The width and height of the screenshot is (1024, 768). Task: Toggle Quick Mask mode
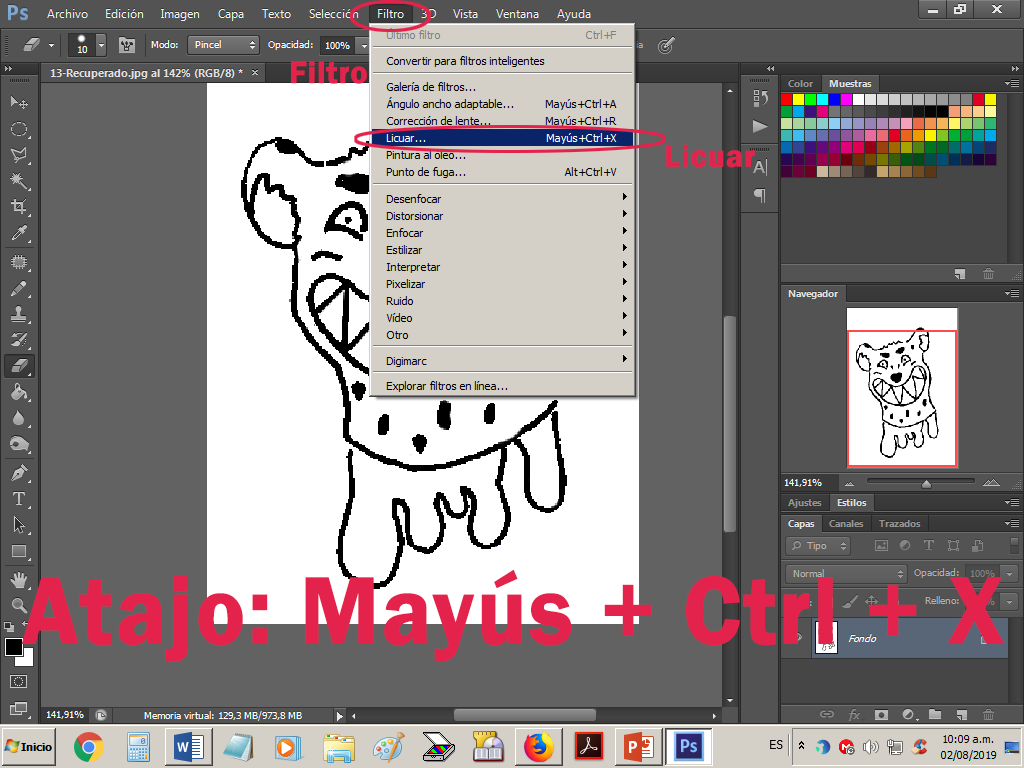click(19, 682)
